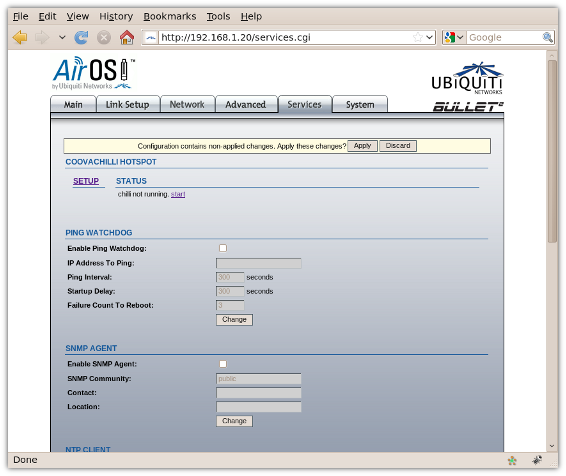Open the Home page icon
Screen dimensions: 566x476
127,37
